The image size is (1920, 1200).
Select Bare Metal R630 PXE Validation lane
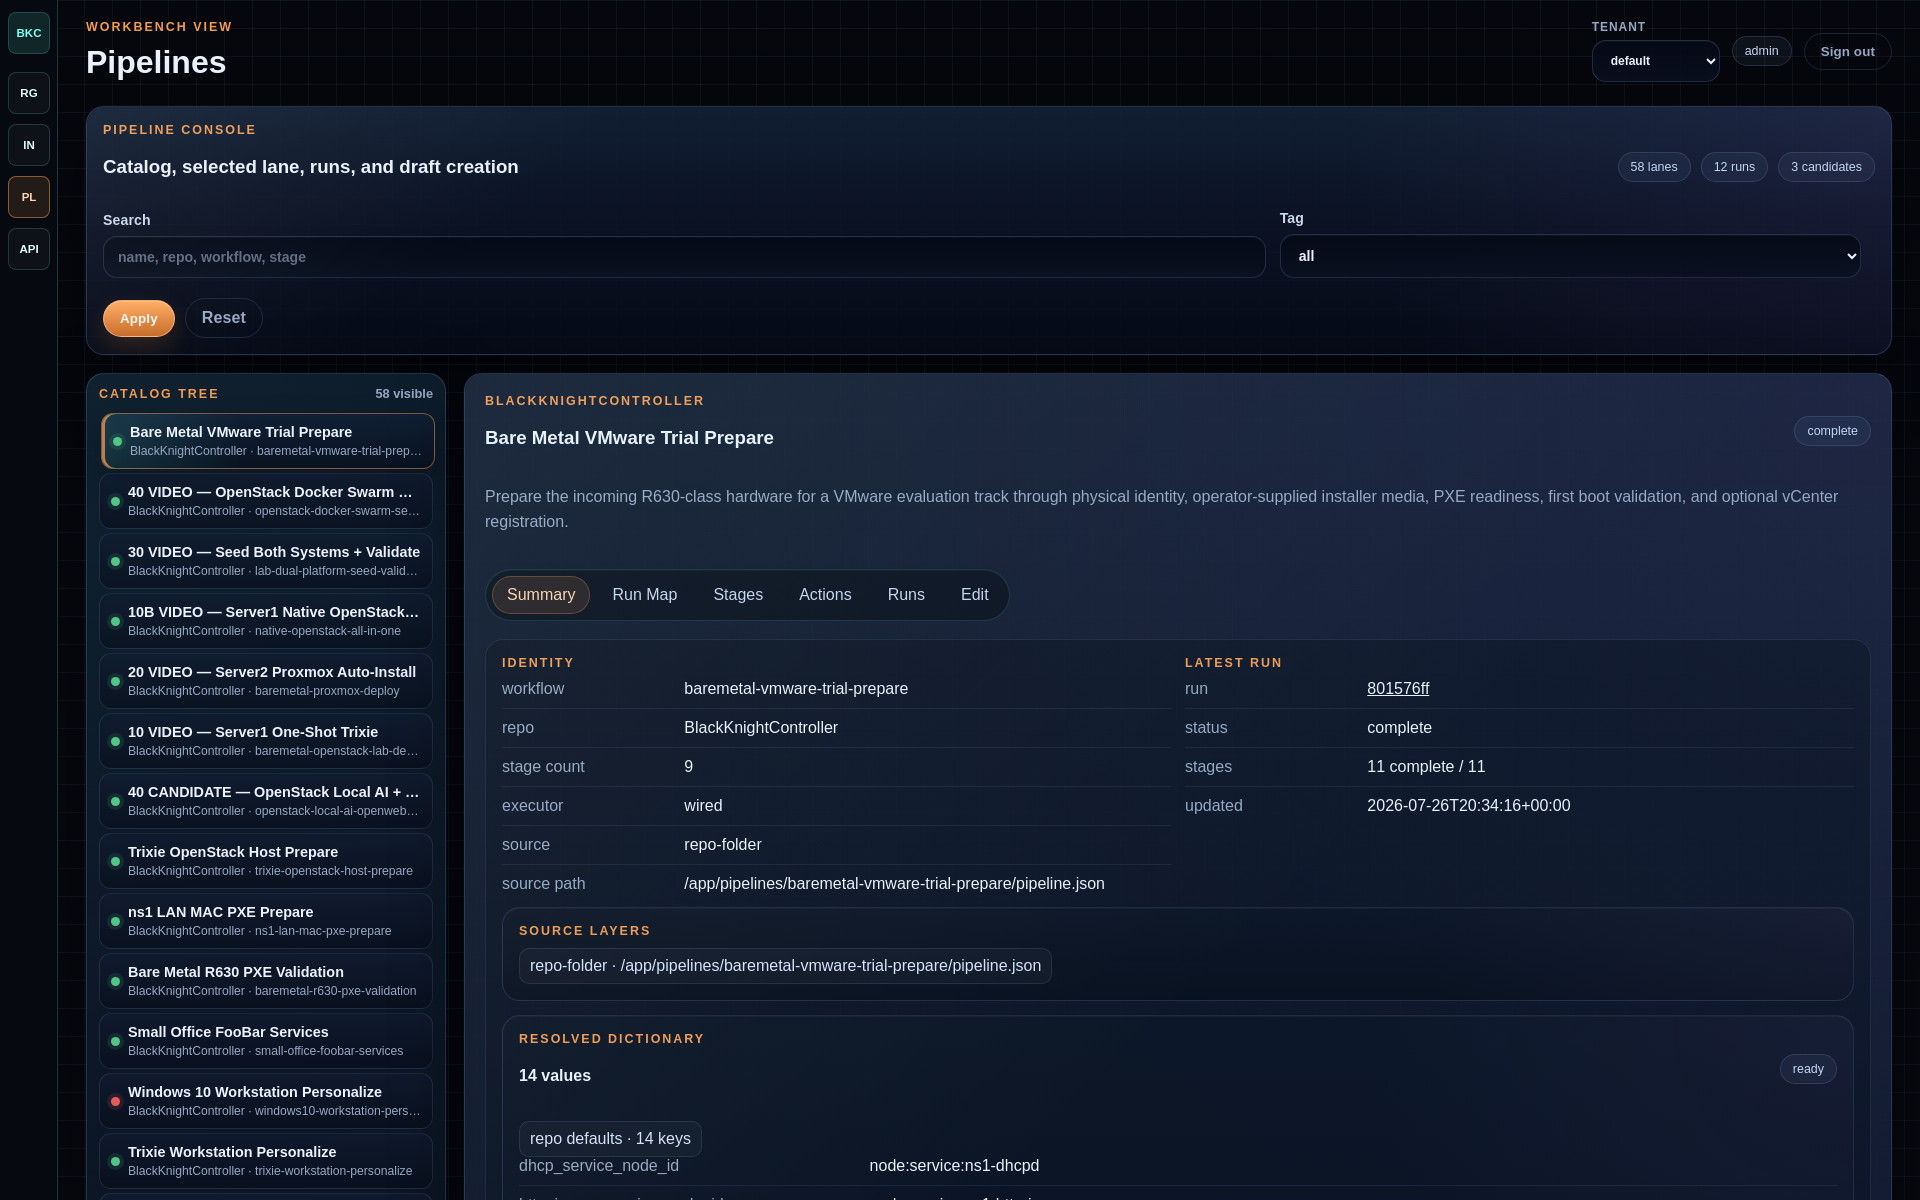(266, 981)
